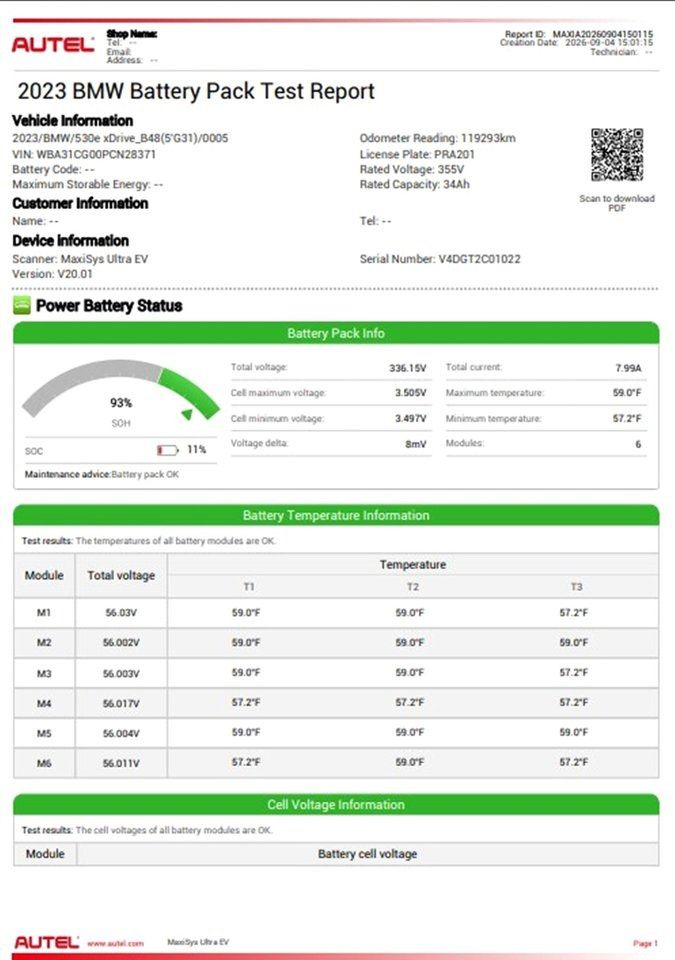Click the Page 1 footer label
The width and height of the screenshot is (675, 960).
pyautogui.click(x=646, y=943)
